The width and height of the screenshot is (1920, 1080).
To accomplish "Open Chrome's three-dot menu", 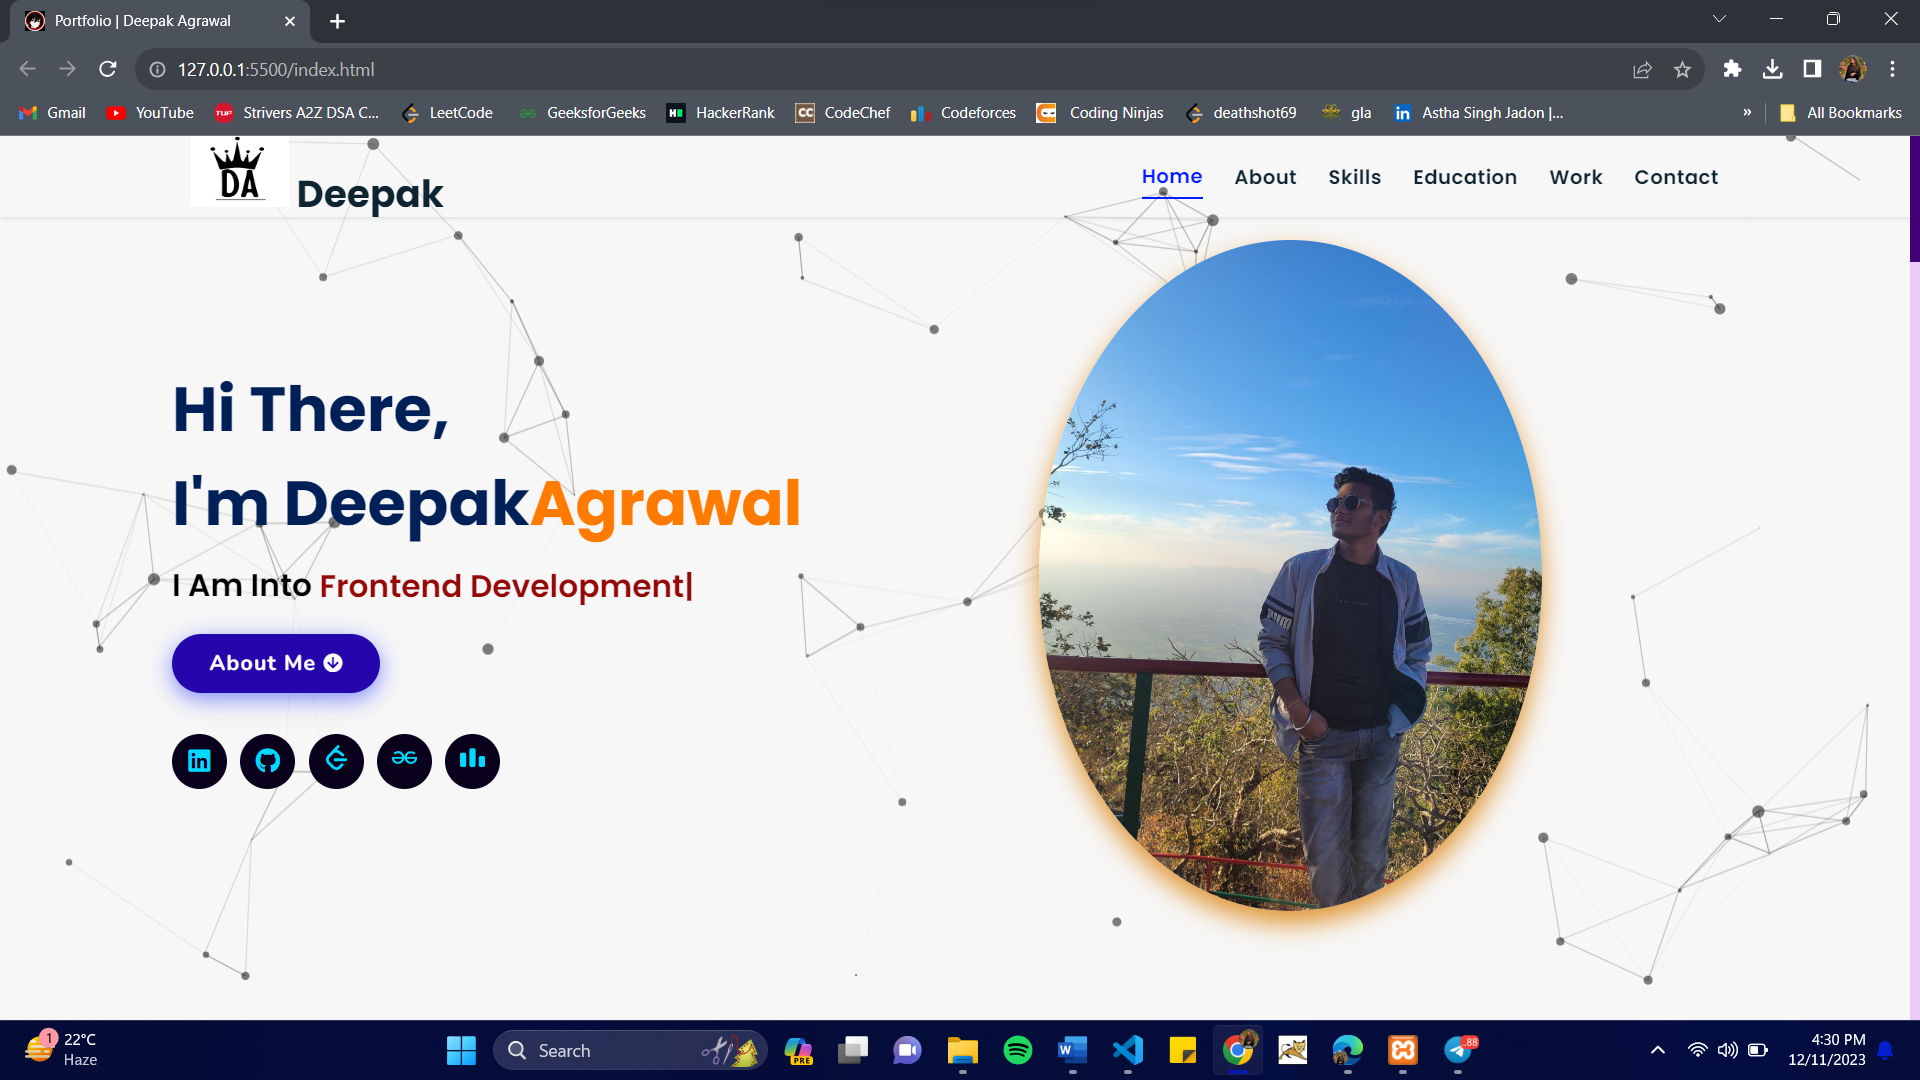I will tap(1892, 70).
